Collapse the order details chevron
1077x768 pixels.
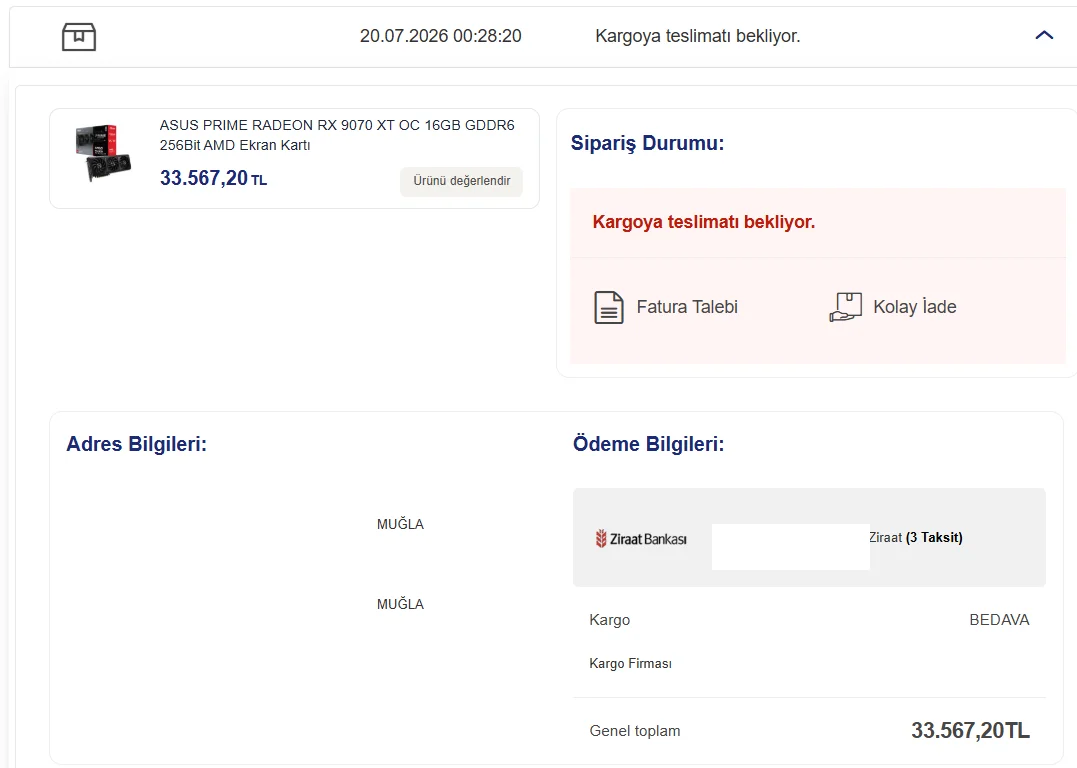tap(1044, 35)
